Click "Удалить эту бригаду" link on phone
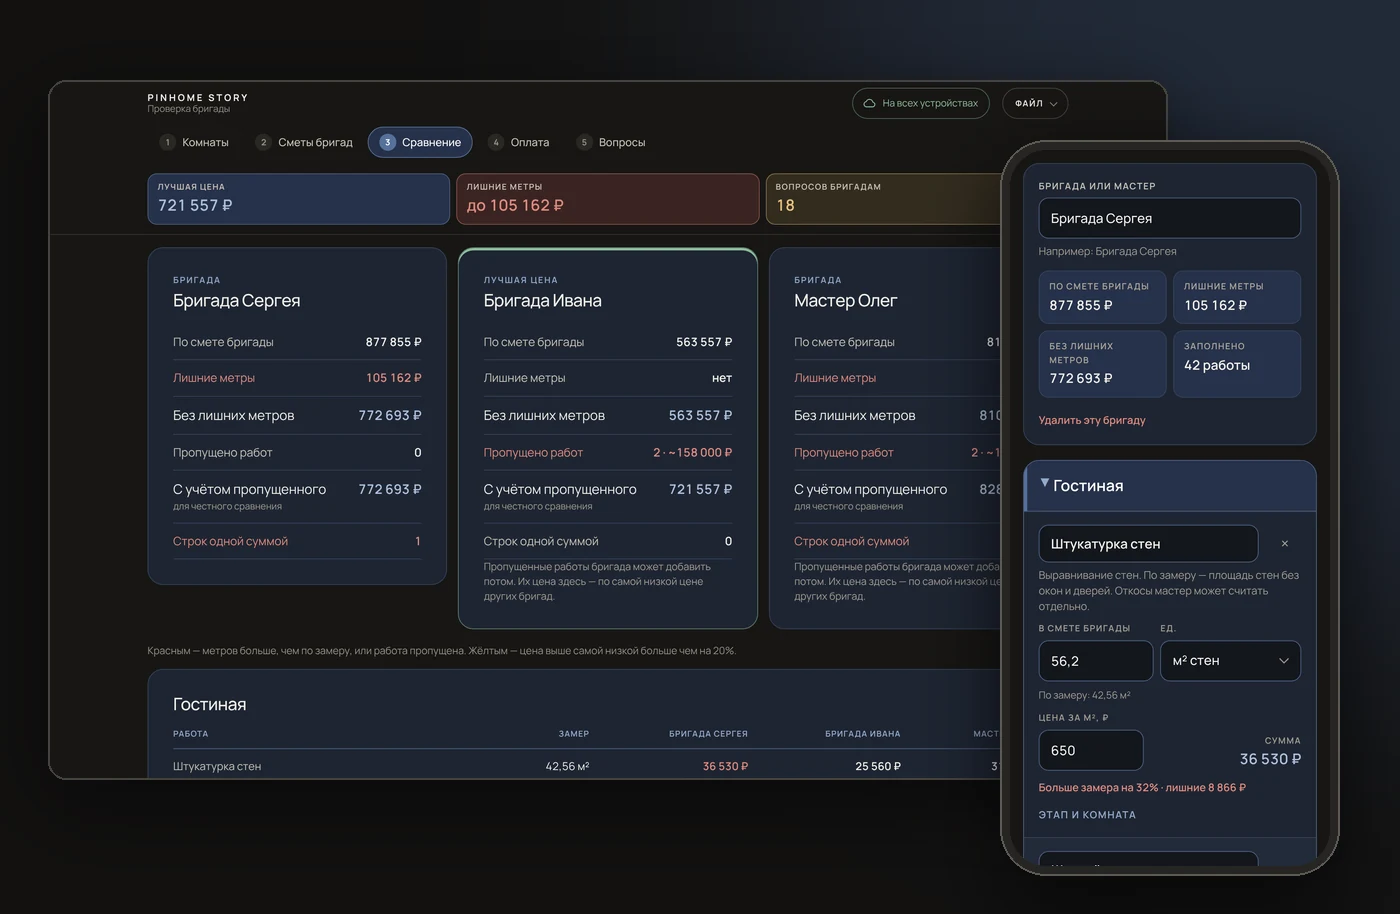This screenshot has width=1400, height=914. pos(1092,420)
